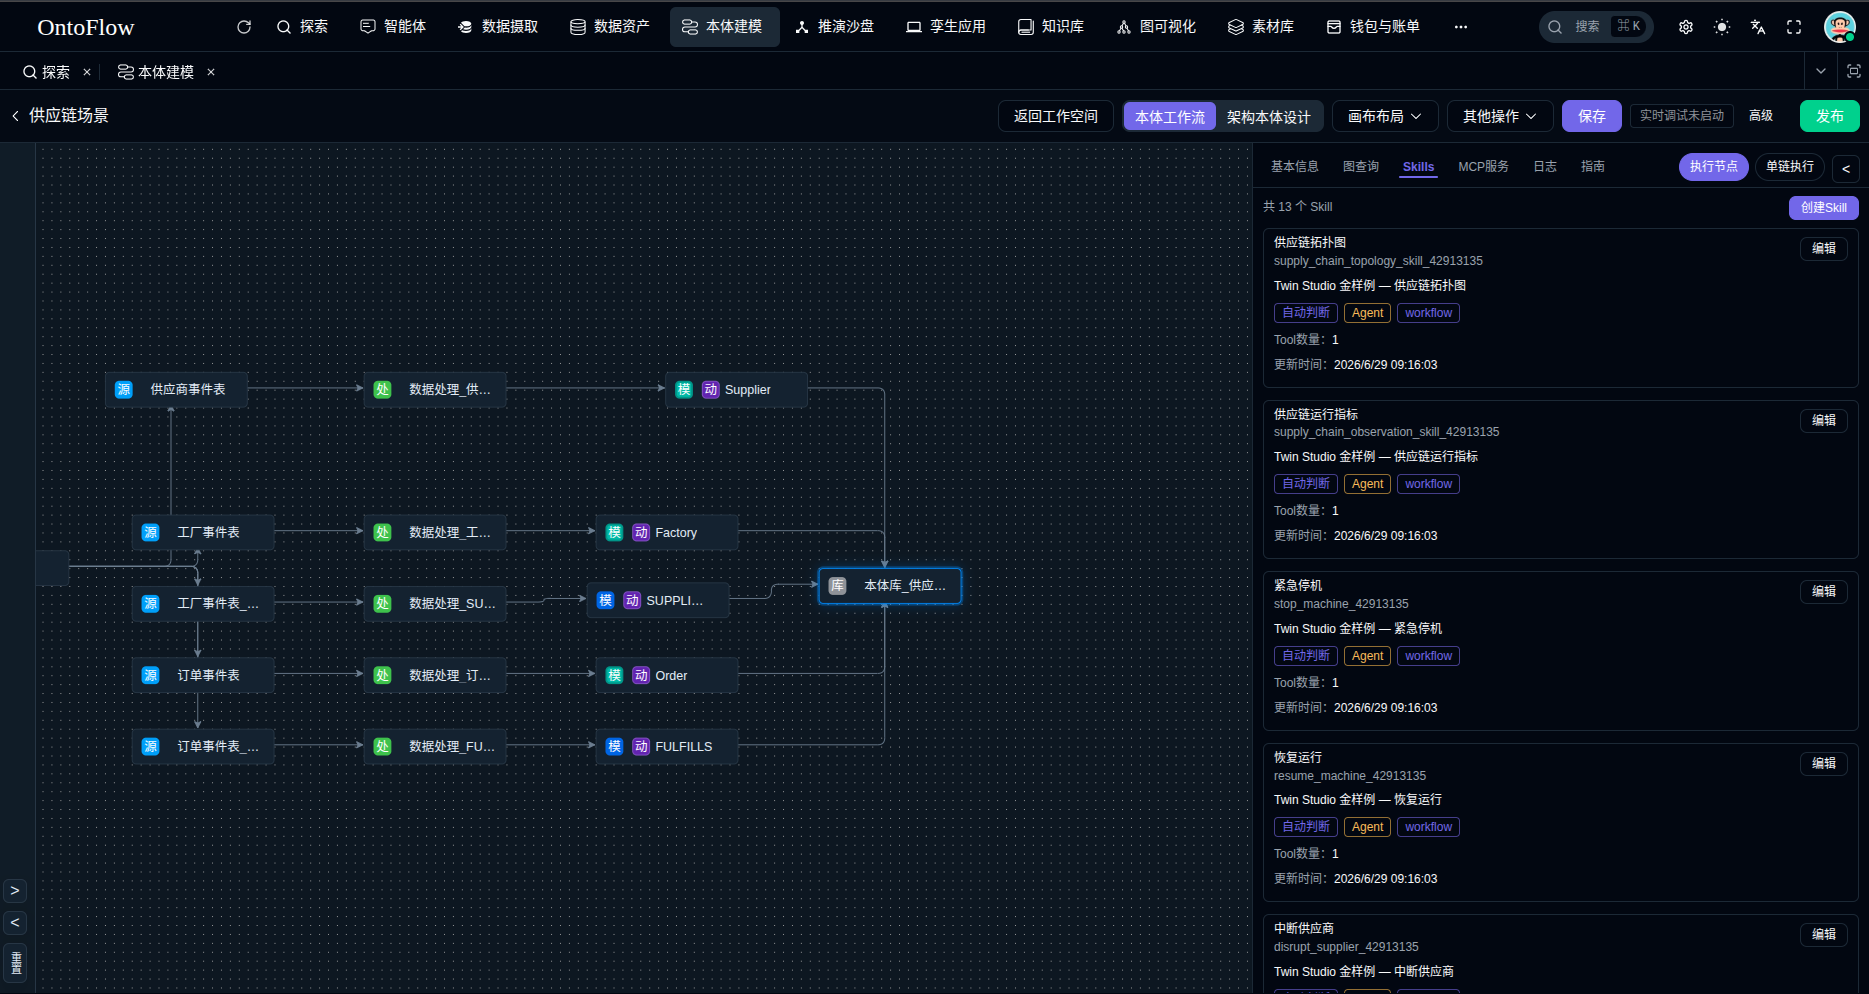Click the 模 icon on the Order node
The width and height of the screenshot is (1869, 994).
click(x=615, y=676)
